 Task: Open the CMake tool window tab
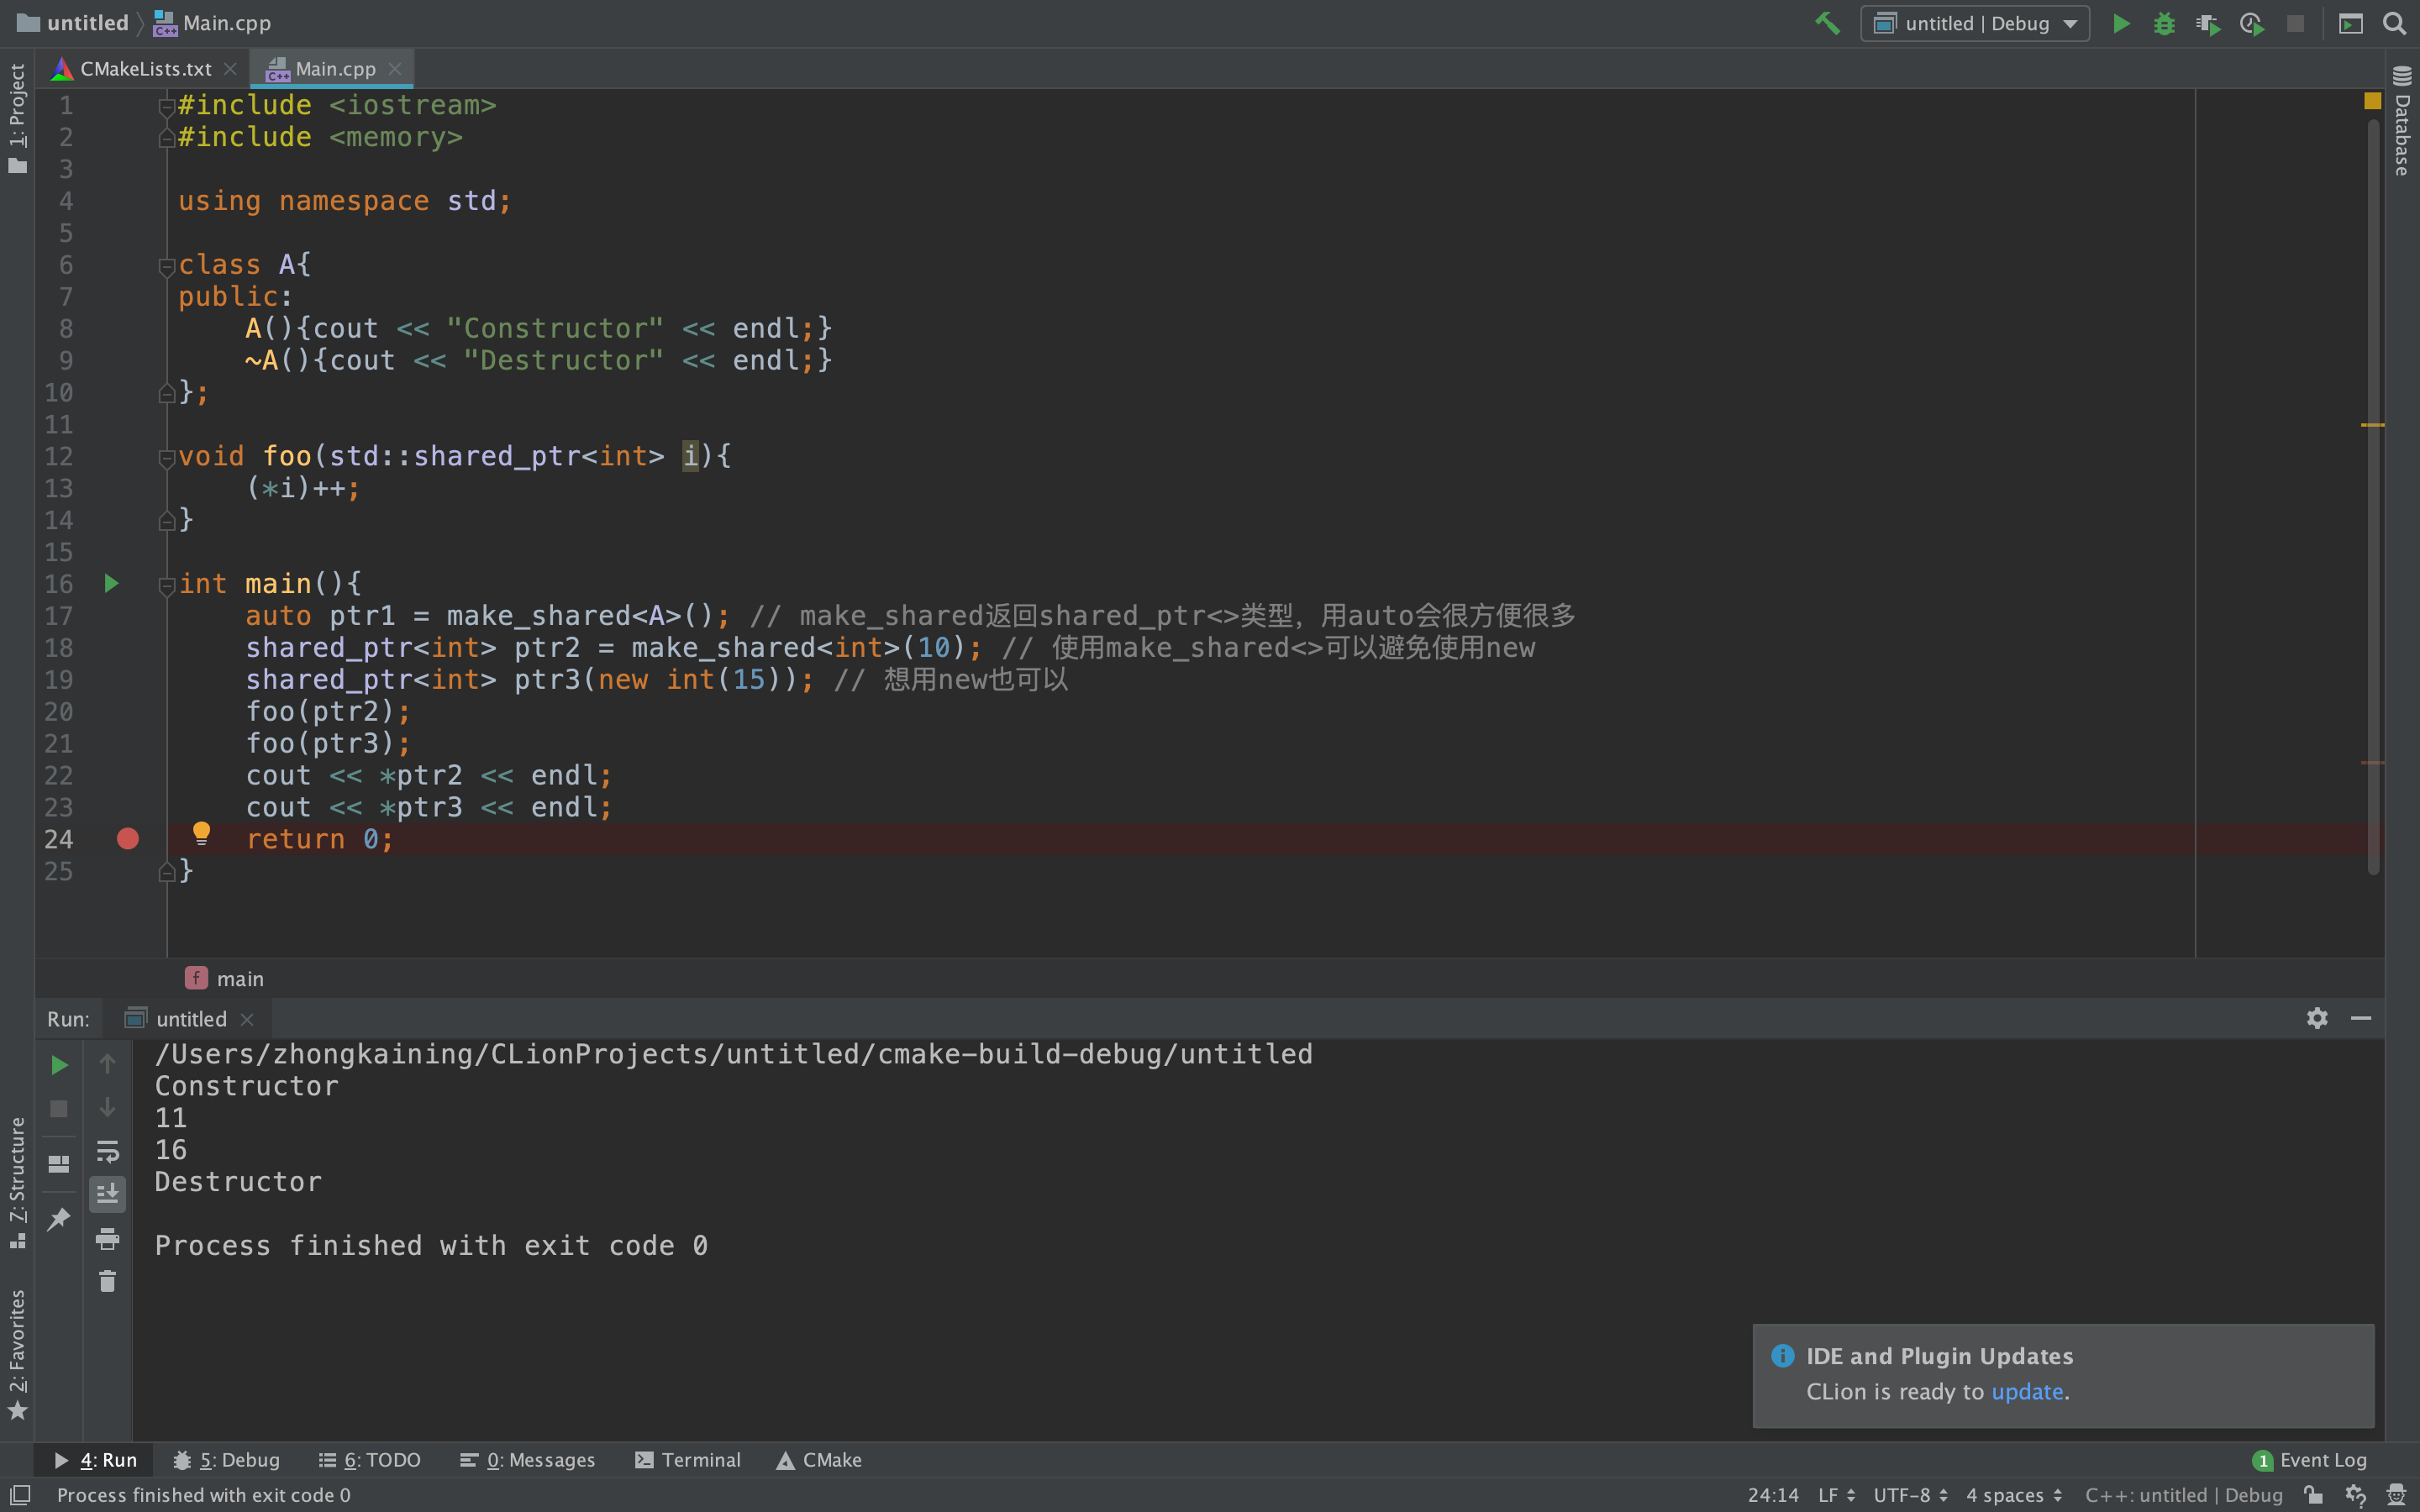819,1460
